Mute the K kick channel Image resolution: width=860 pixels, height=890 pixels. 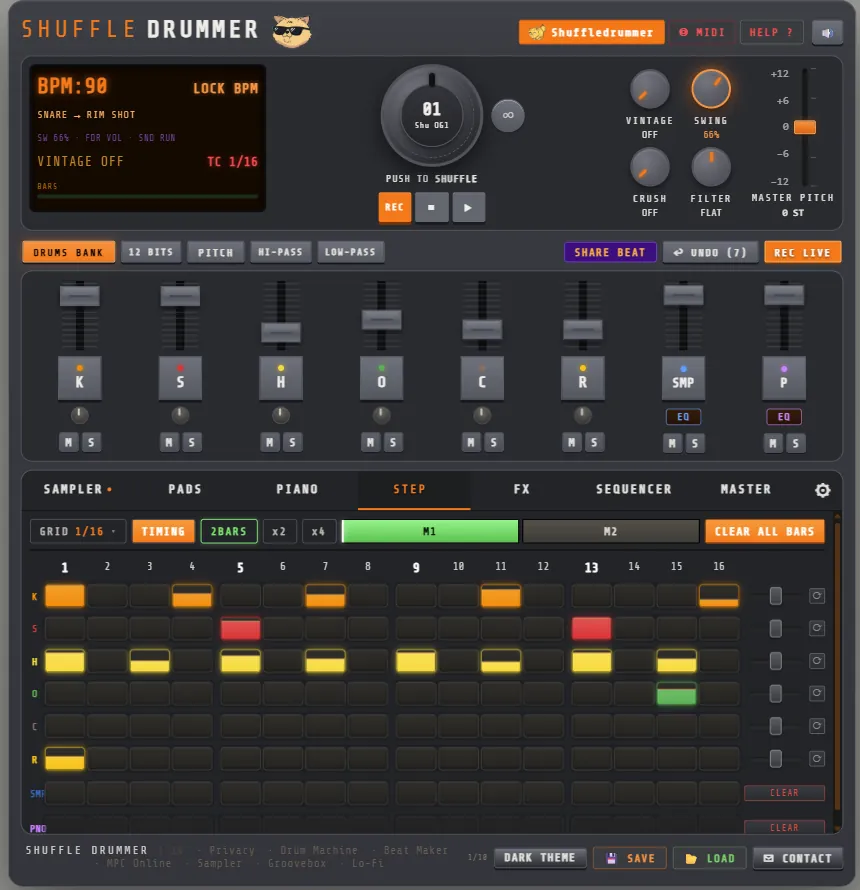click(69, 442)
